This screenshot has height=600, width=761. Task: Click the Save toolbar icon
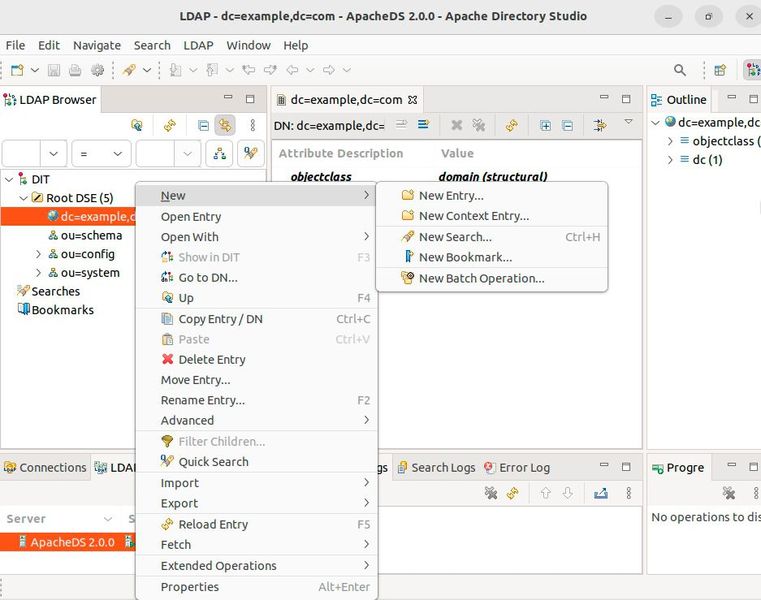pos(54,70)
